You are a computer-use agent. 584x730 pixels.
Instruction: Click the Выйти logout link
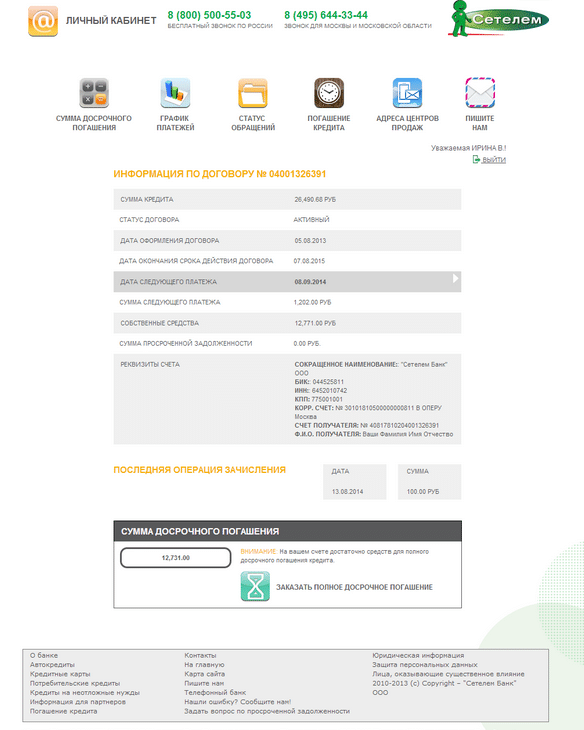[x=494, y=160]
